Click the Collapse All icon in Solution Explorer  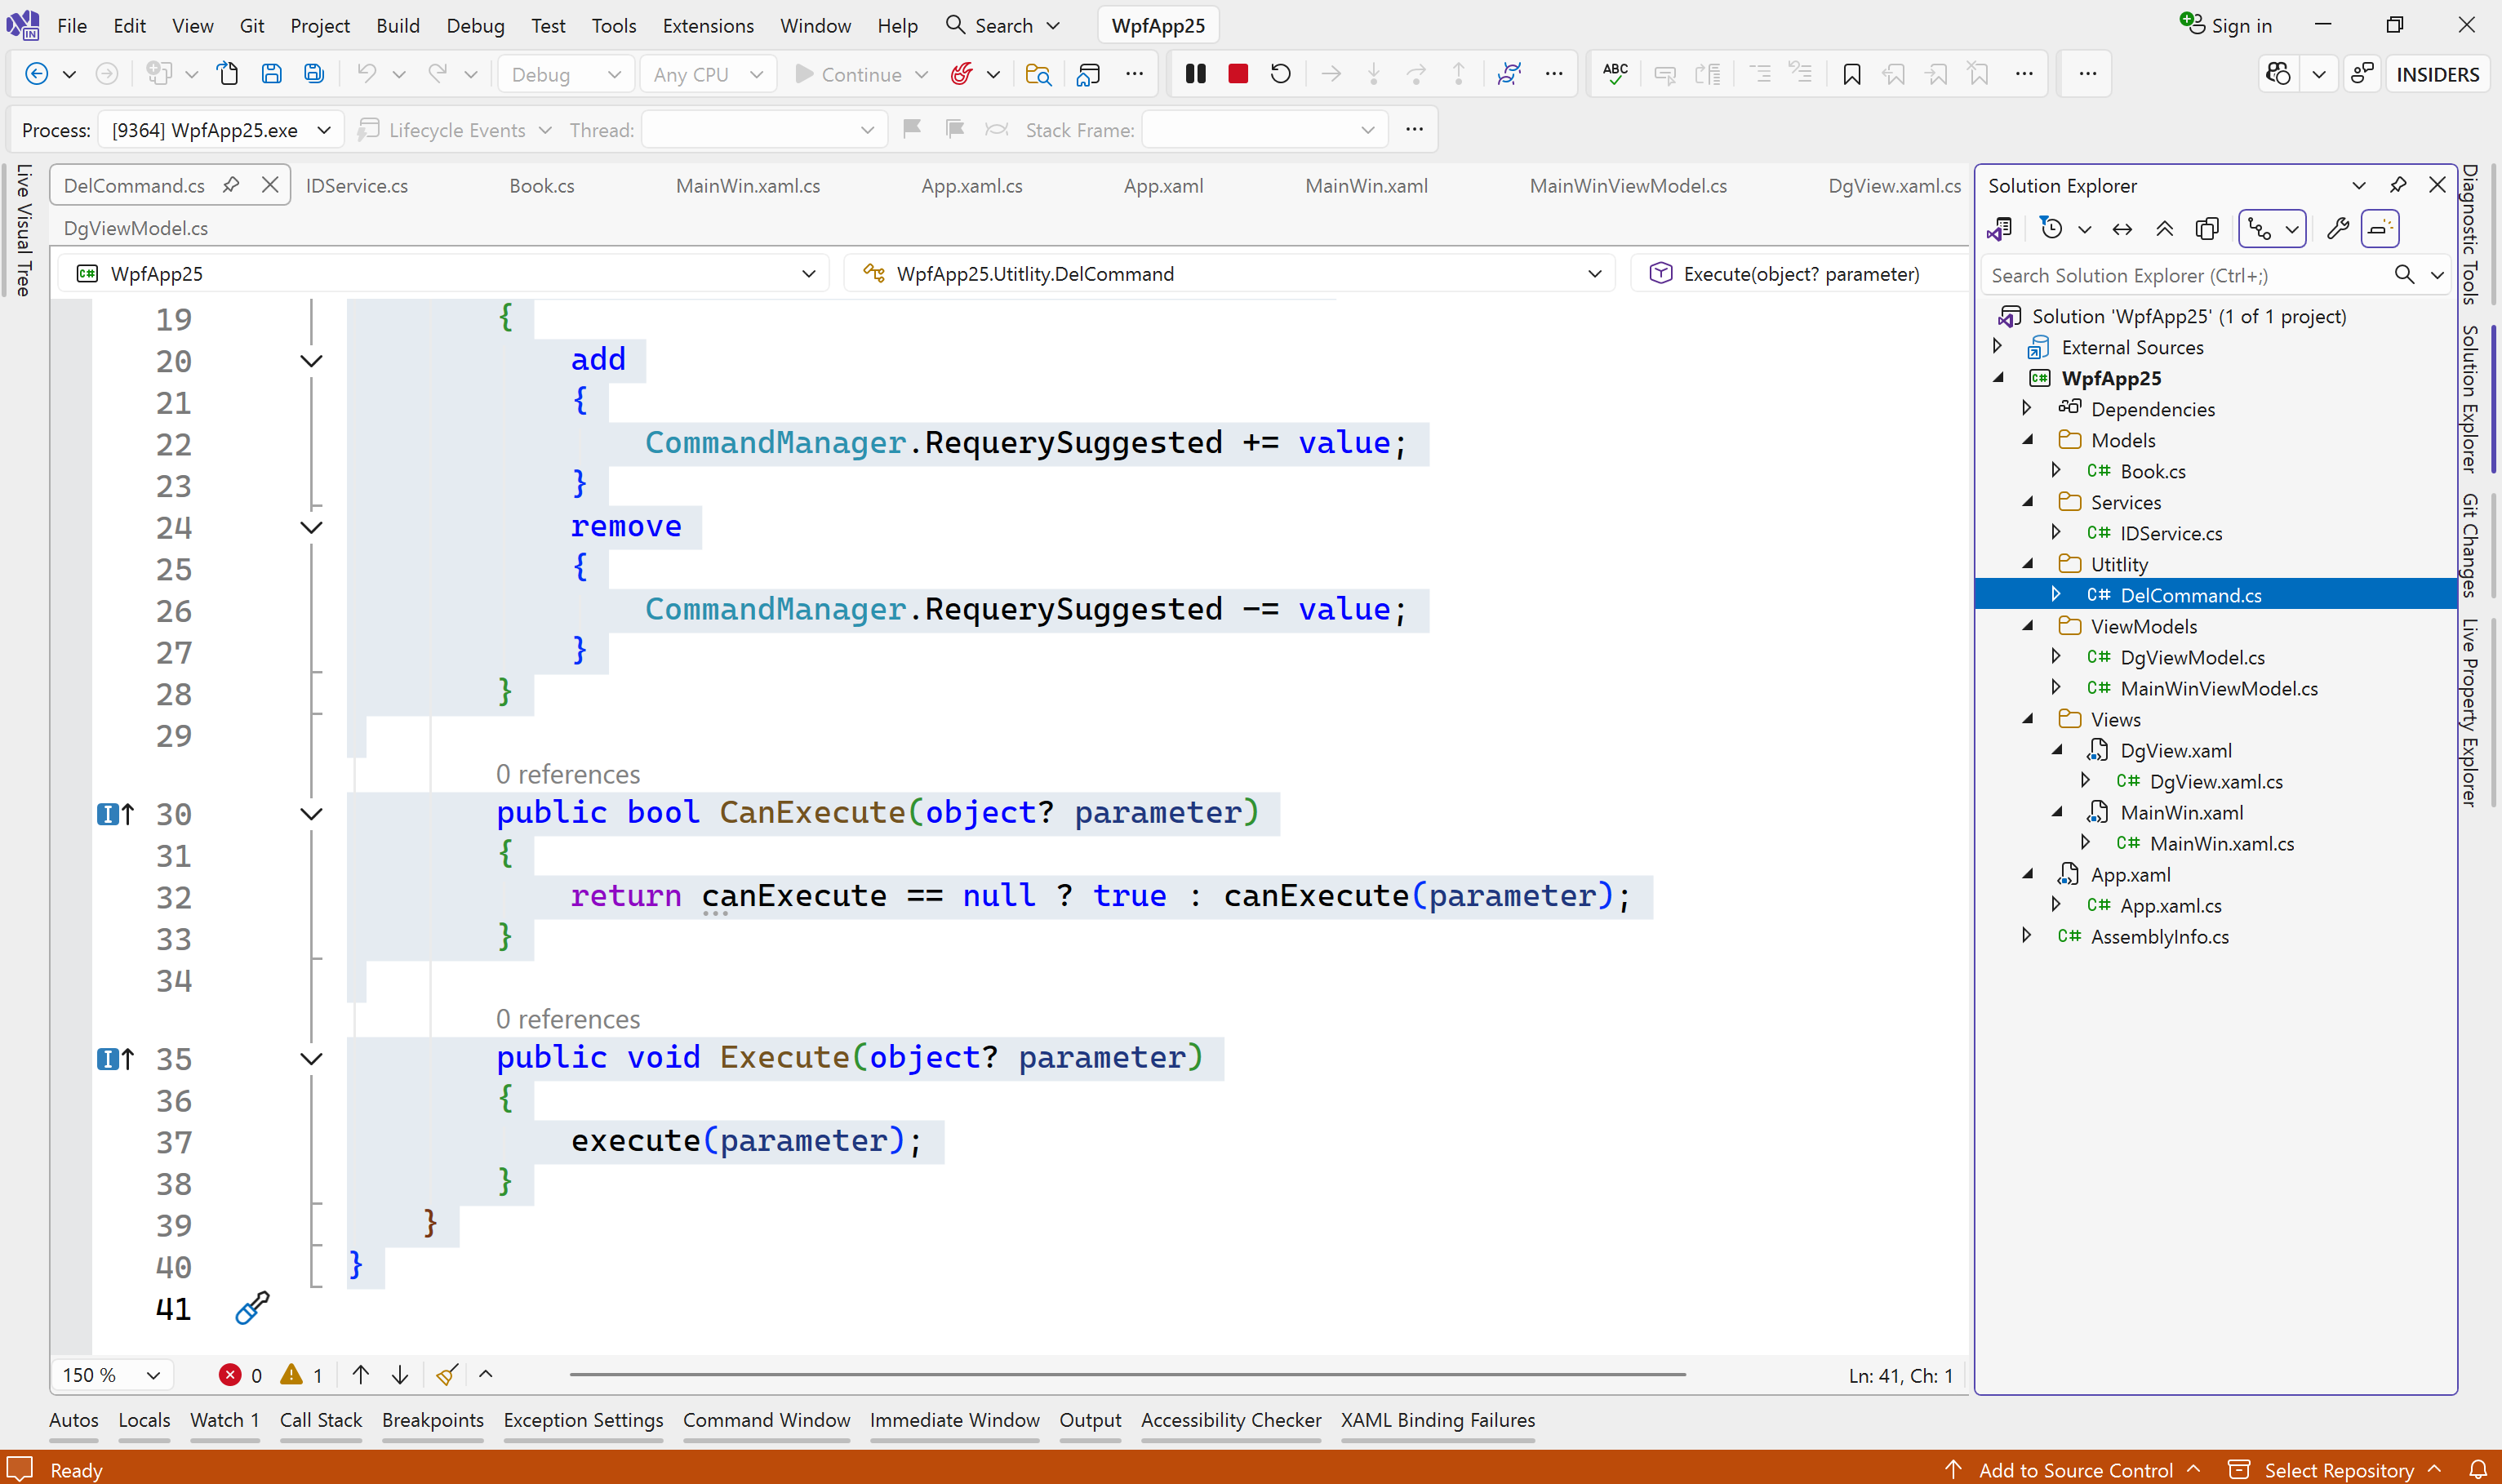2164,229
